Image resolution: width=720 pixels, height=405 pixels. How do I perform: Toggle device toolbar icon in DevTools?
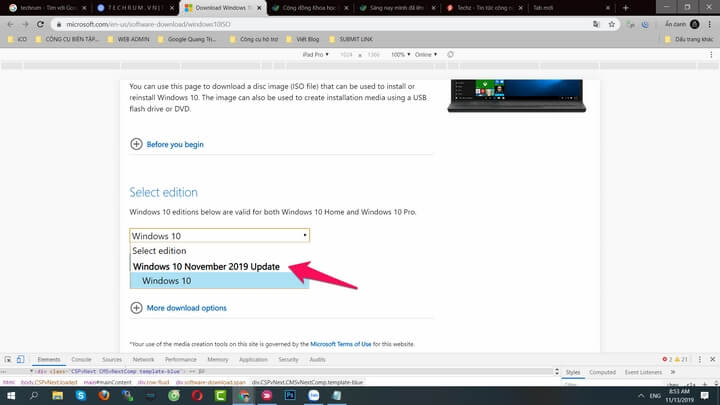tap(20, 360)
